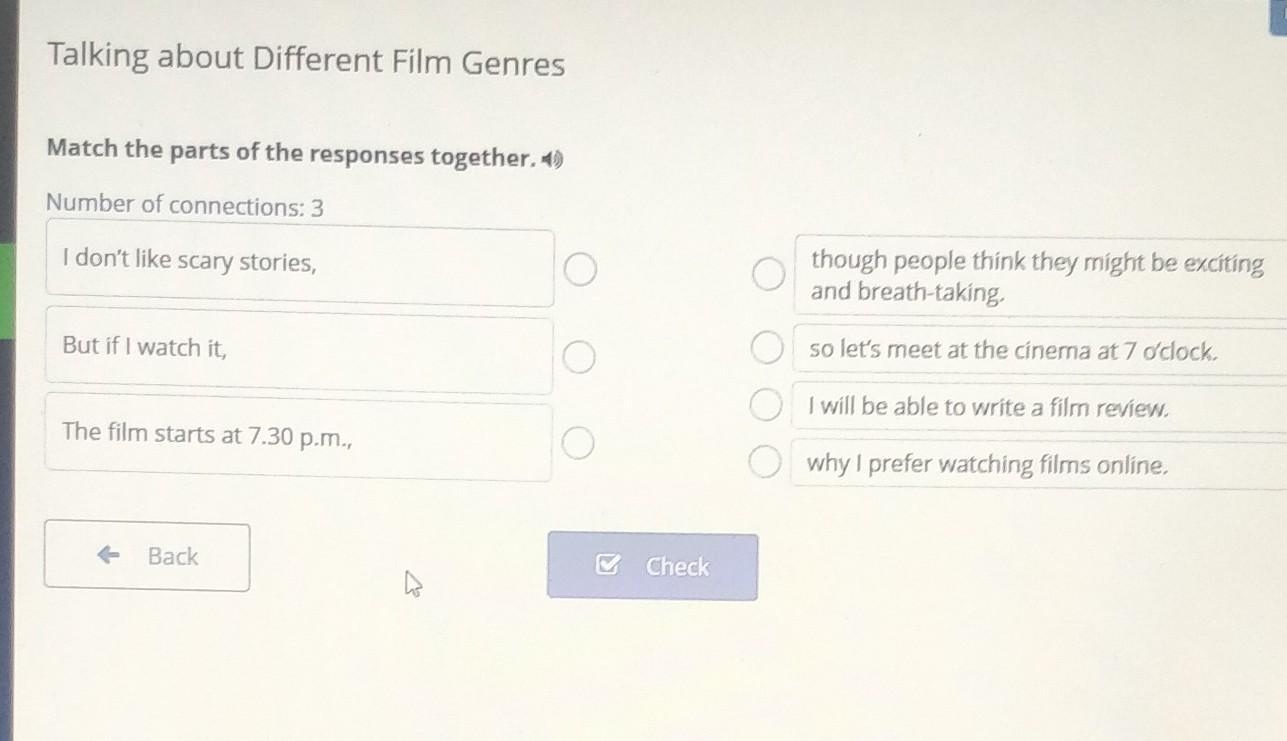This screenshot has height=741, width=1287.
Task: Choose the "write a film review" answer box
Action: (x=1038, y=408)
